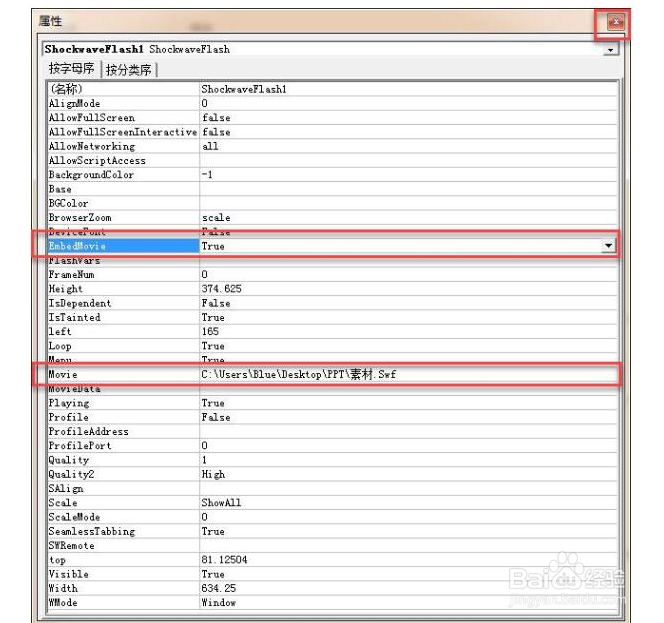664x623 pixels.
Task: Select the EmbedMovie property row
Action: (332, 246)
